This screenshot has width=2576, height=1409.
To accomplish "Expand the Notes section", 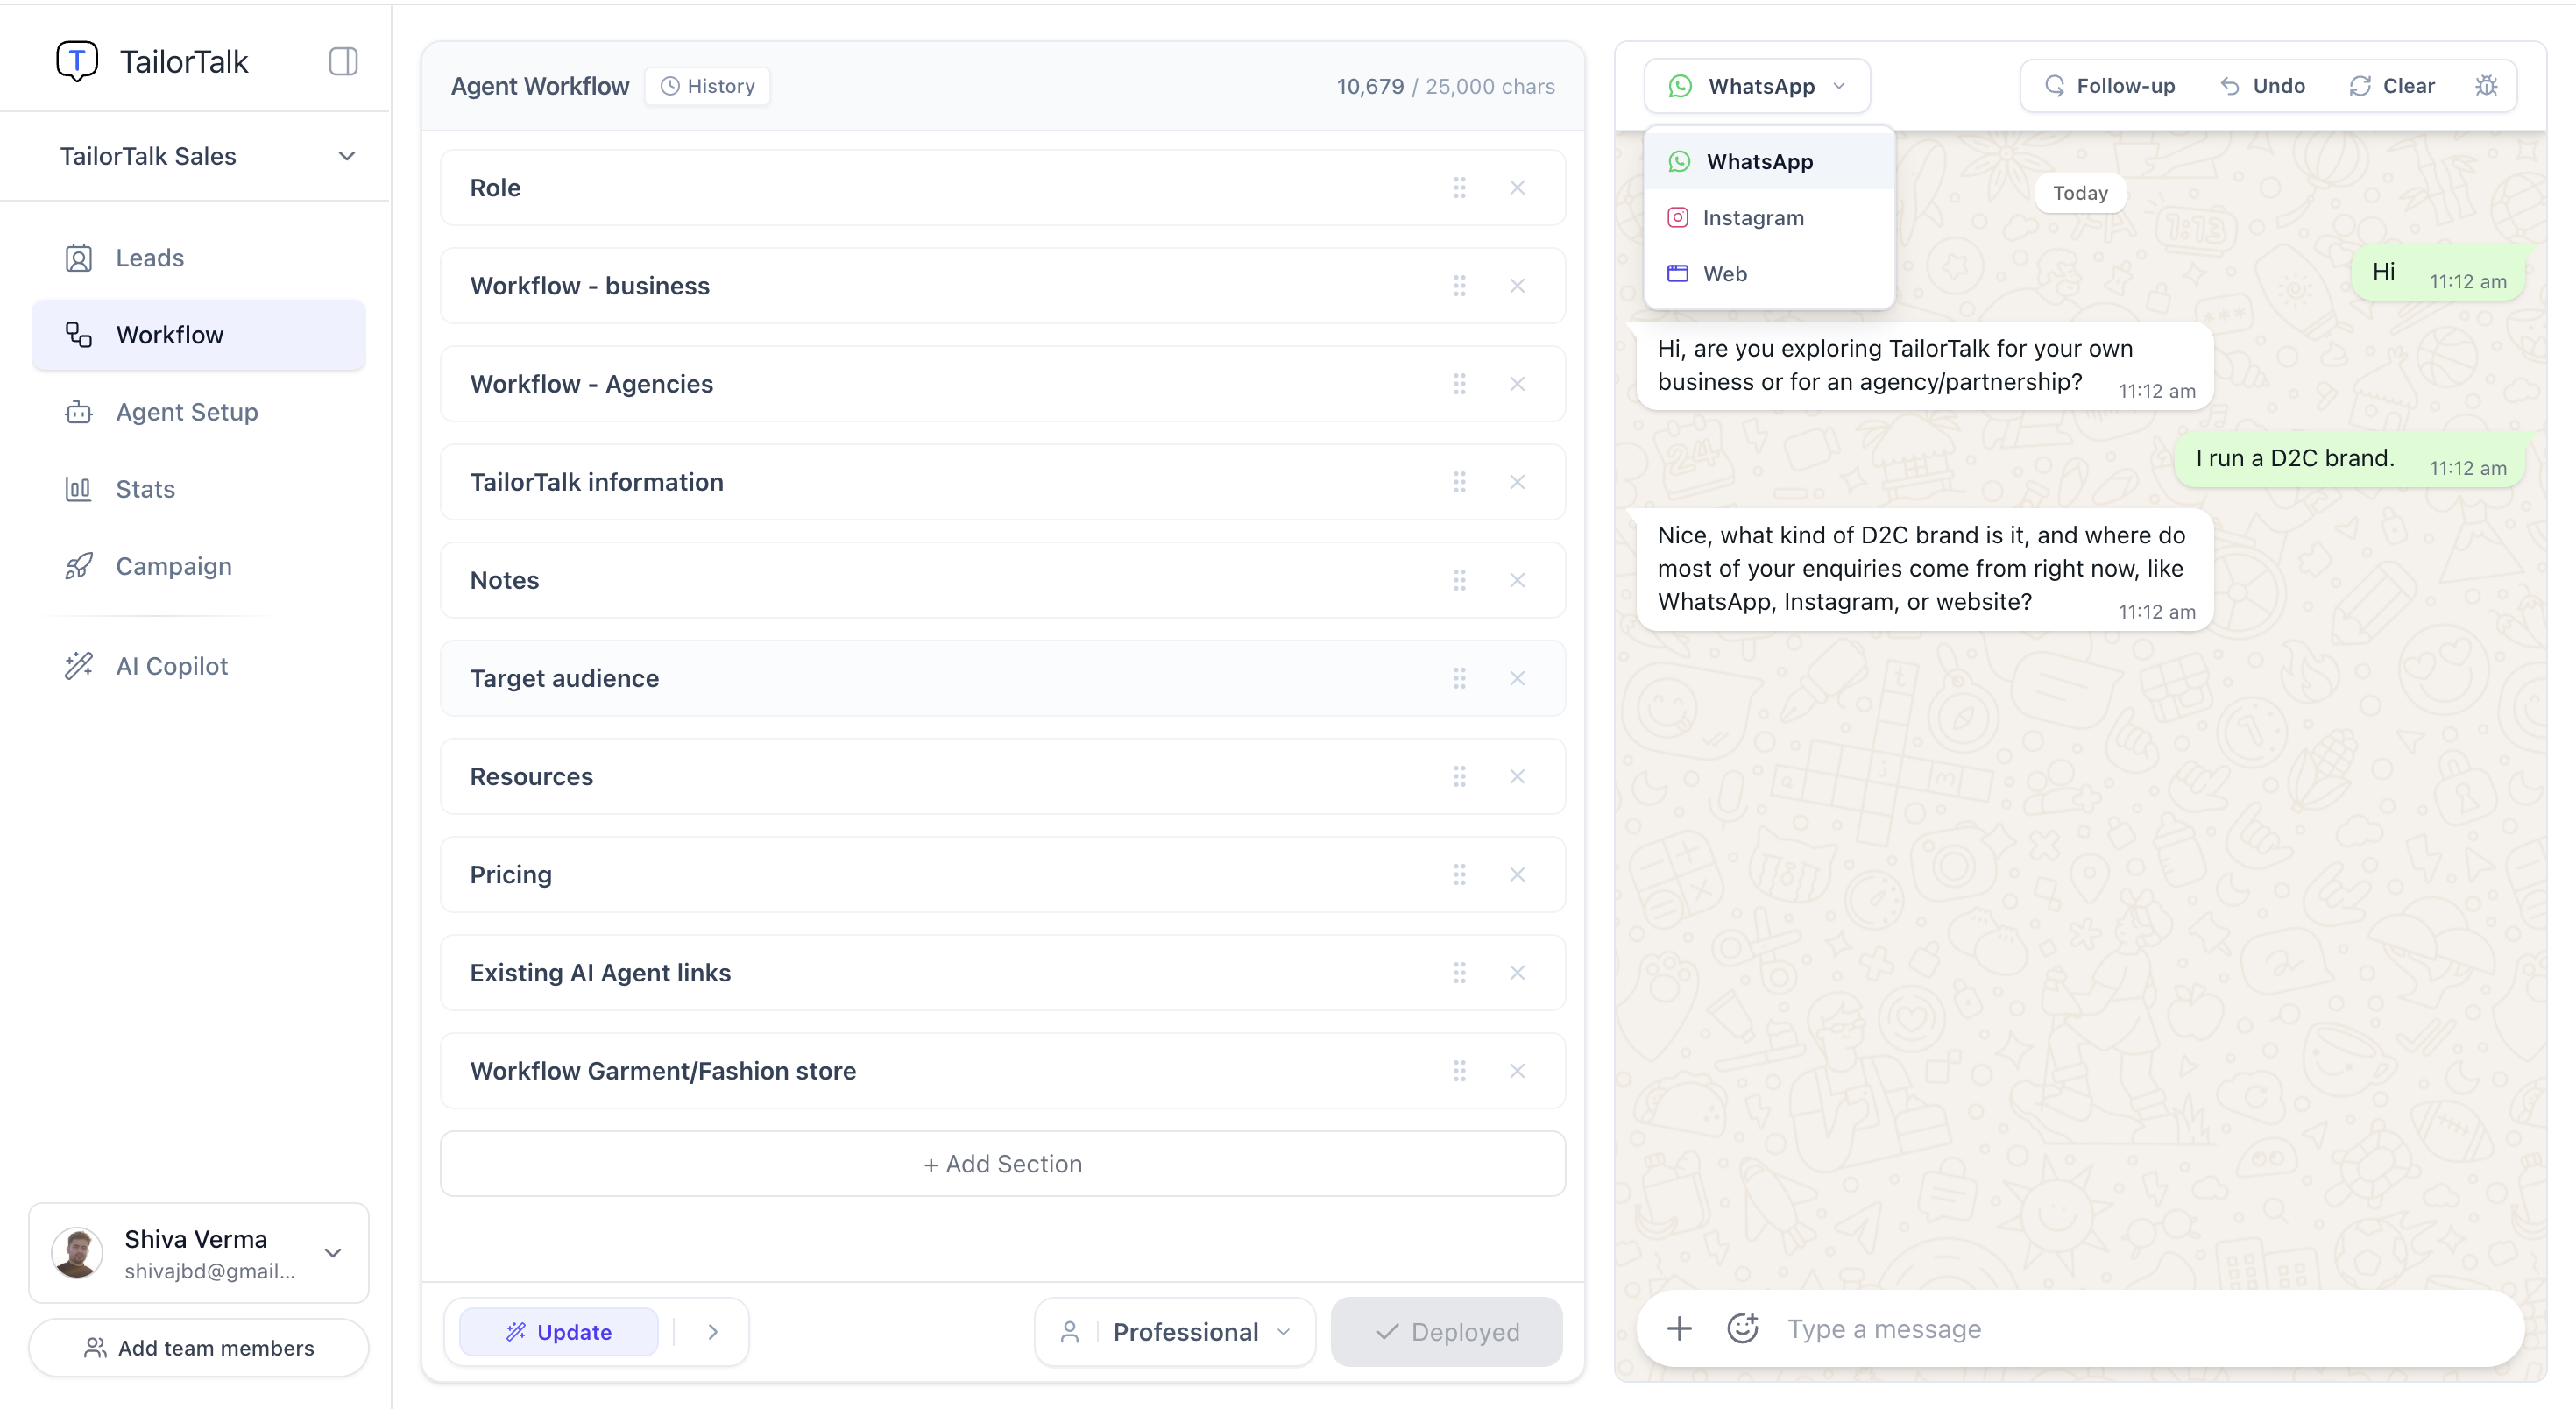I will coord(1002,580).
